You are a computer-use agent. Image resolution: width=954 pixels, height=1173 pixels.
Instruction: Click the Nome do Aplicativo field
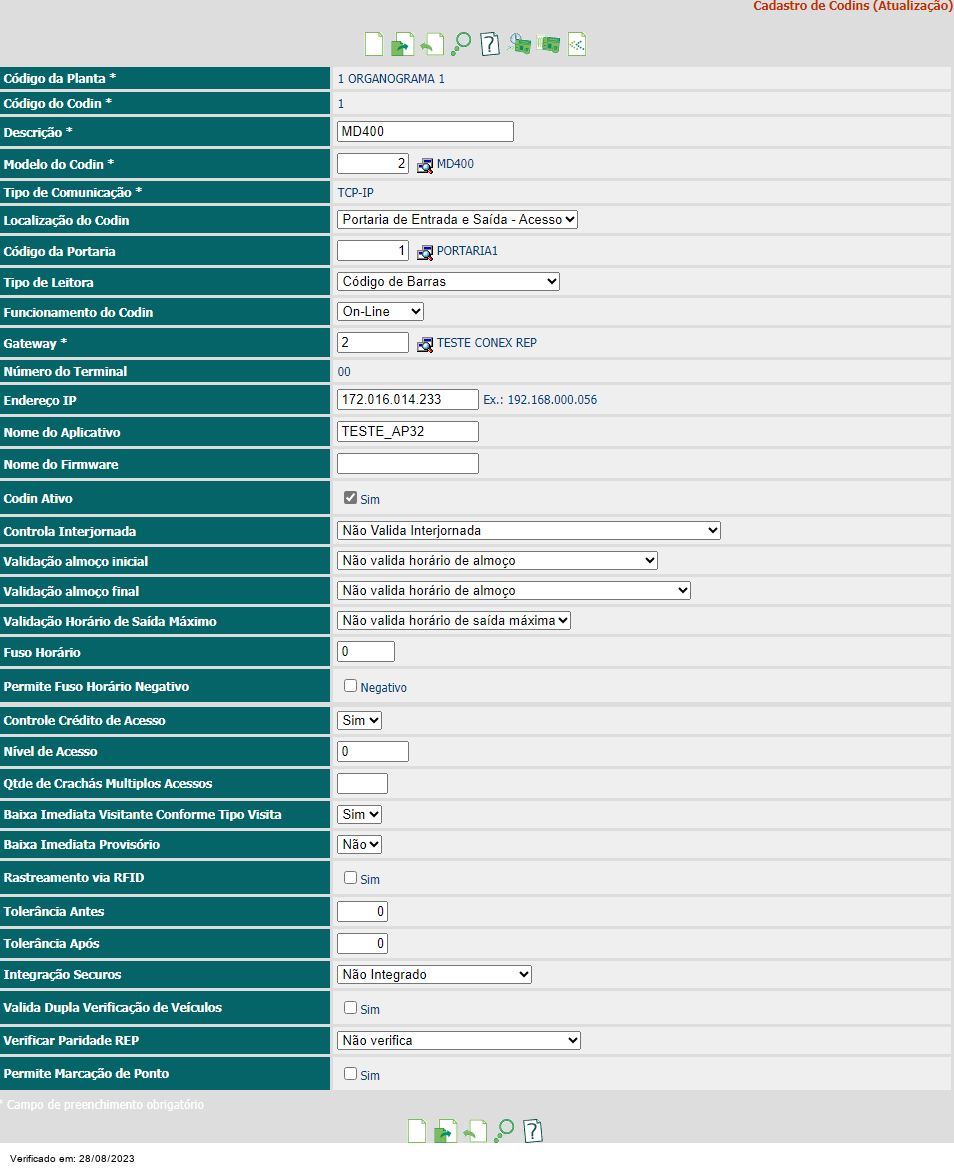pyautogui.click(x=408, y=432)
